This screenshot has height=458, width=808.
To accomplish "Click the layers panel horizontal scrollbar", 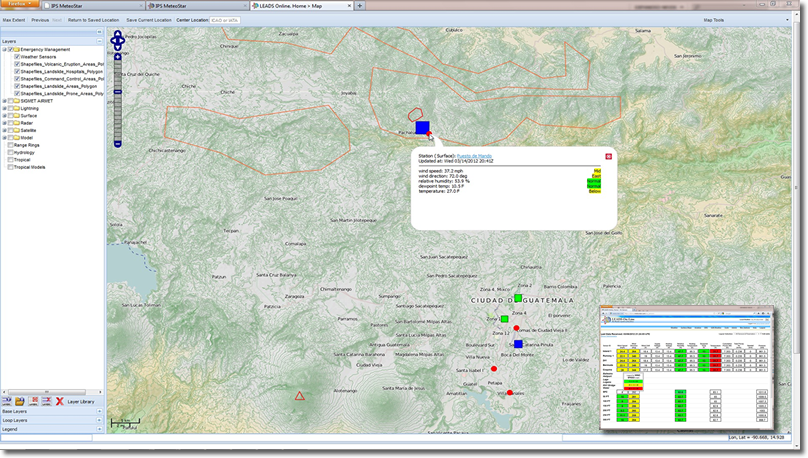I will pyautogui.click(x=46, y=392).
